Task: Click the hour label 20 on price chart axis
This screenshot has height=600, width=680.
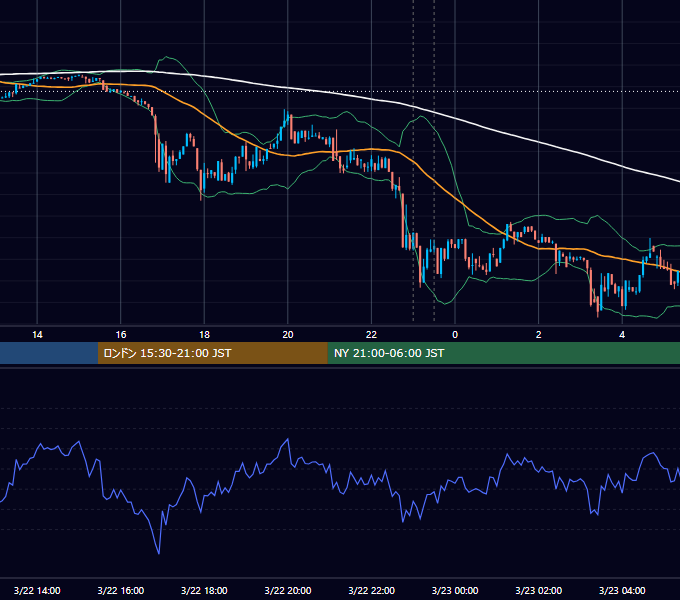Action: click(288, 335)
